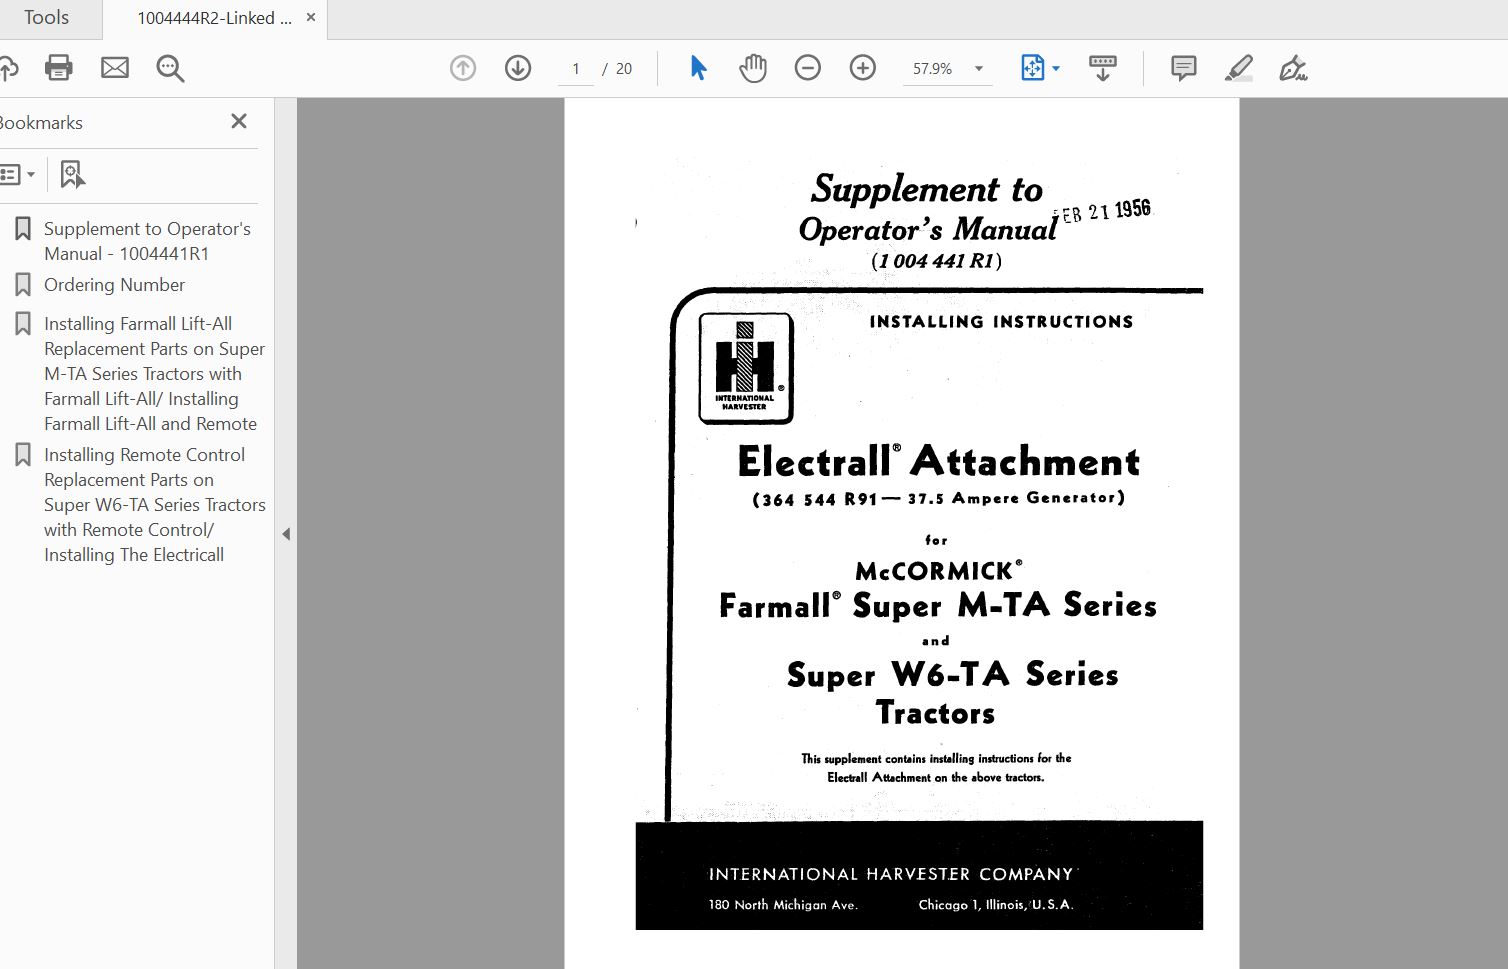The height and width of the screenshot is (969, 1508).
Task: Open the sign document pen tool
Action: 1293,68
